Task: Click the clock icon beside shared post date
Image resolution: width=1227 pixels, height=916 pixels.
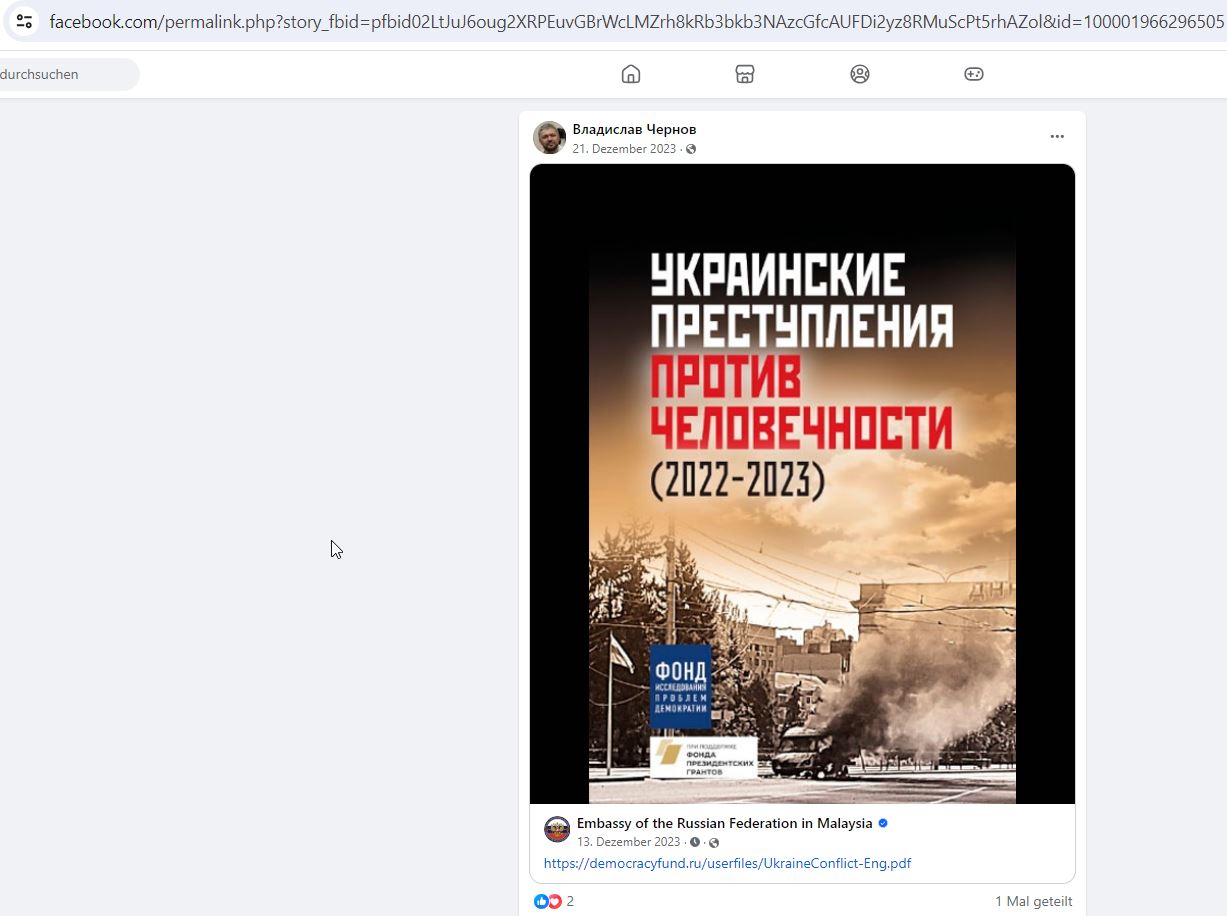Action: tap(695, 842)
